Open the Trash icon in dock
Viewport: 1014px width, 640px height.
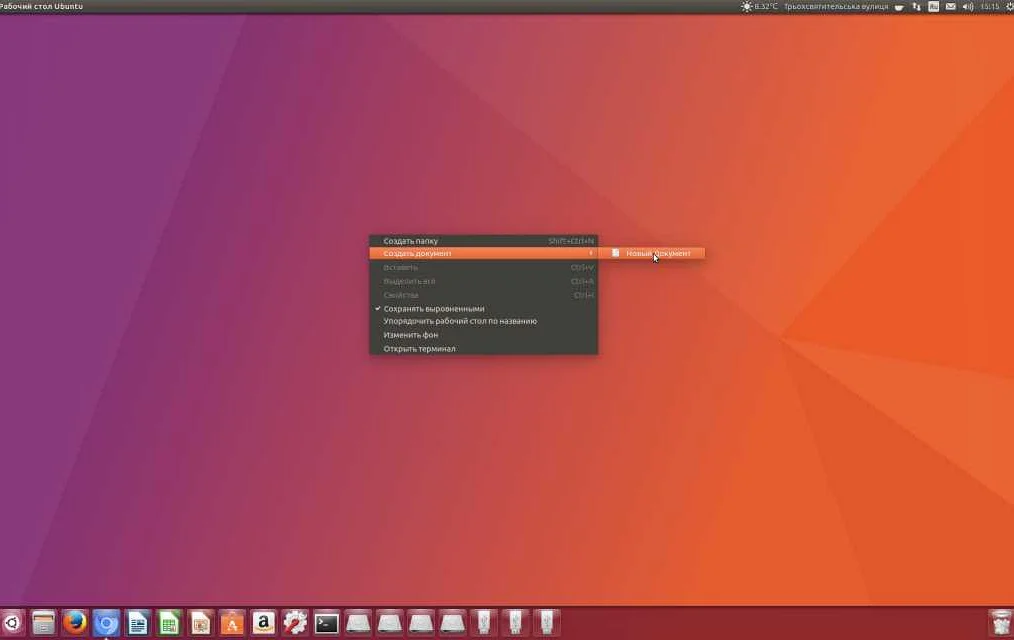[x=999, y=623]
